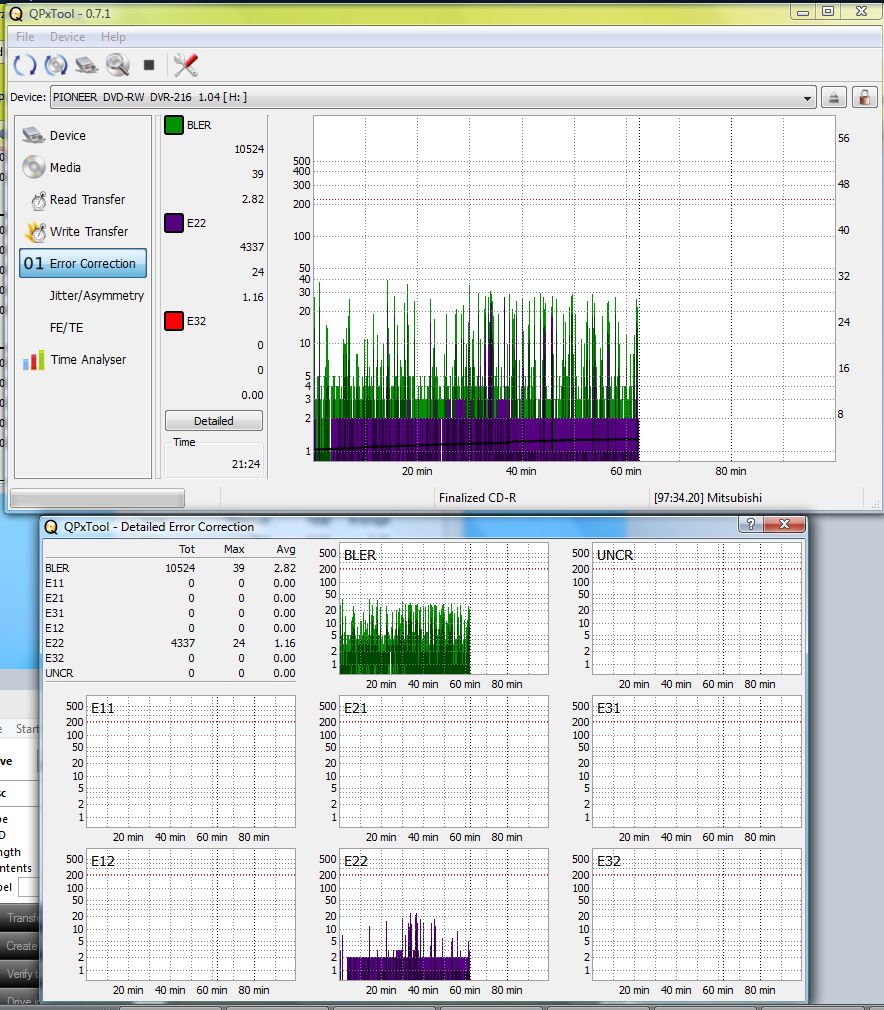
Task: Click the BLER average value 2.82 in main panel
Action: [253, 199]
